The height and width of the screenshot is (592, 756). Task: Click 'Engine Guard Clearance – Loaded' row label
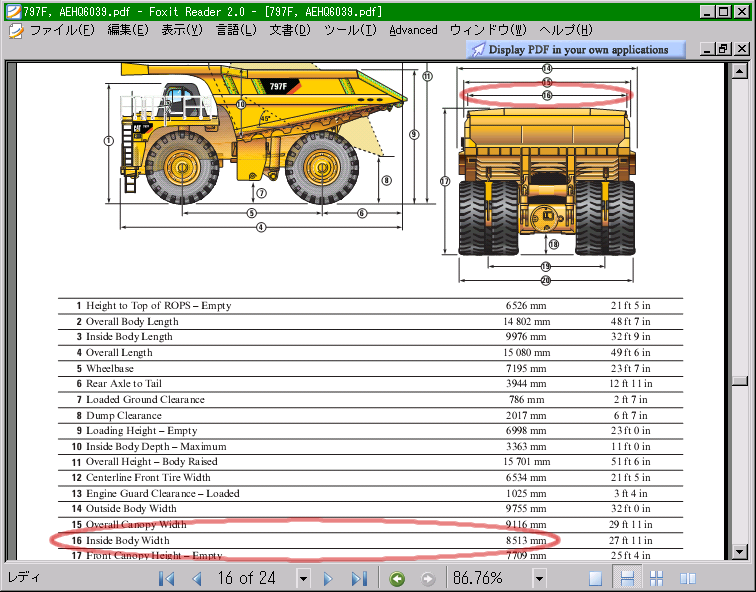pyautogui.click(x=163, y=494)
